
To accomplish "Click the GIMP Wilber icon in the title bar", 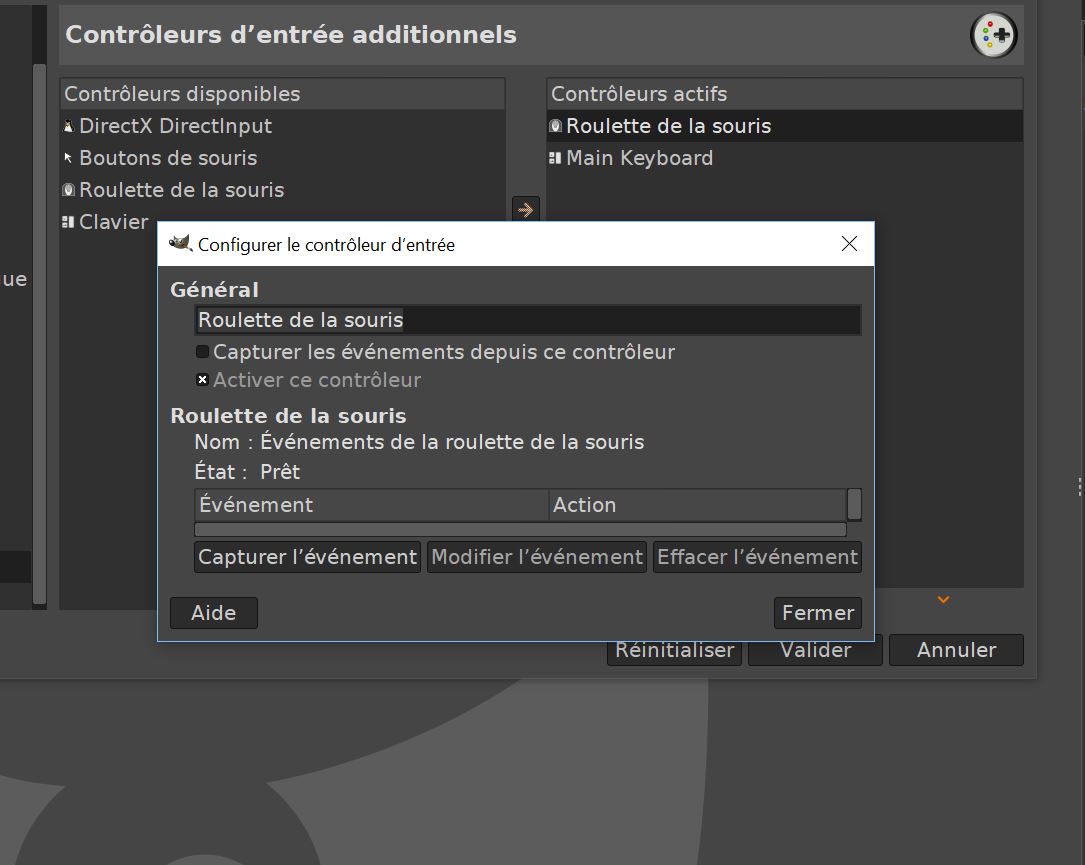I will point(180,244).
